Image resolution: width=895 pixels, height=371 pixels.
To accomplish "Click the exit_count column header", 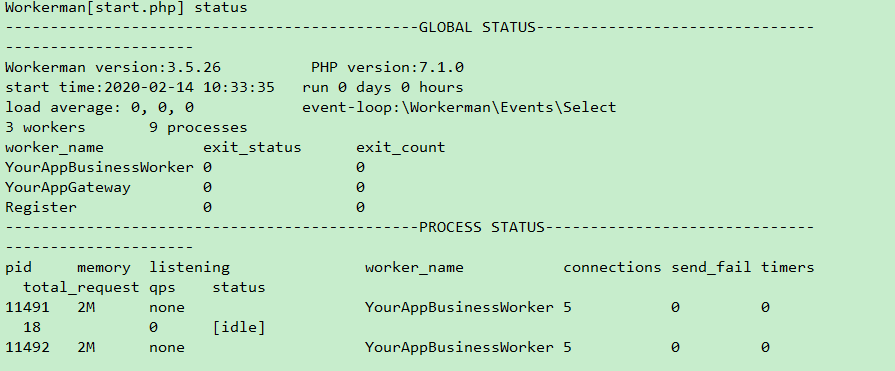I will (x=401, y=147).
